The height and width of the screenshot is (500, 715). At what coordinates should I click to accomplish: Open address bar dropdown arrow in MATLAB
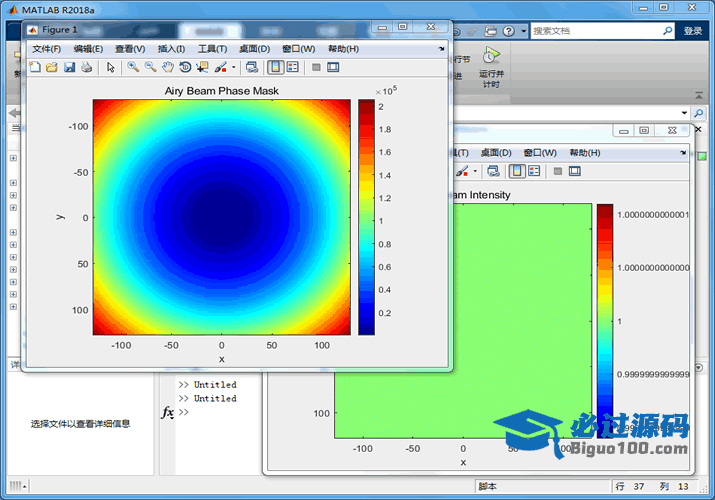pyautogui.click(x=684, y=113)
